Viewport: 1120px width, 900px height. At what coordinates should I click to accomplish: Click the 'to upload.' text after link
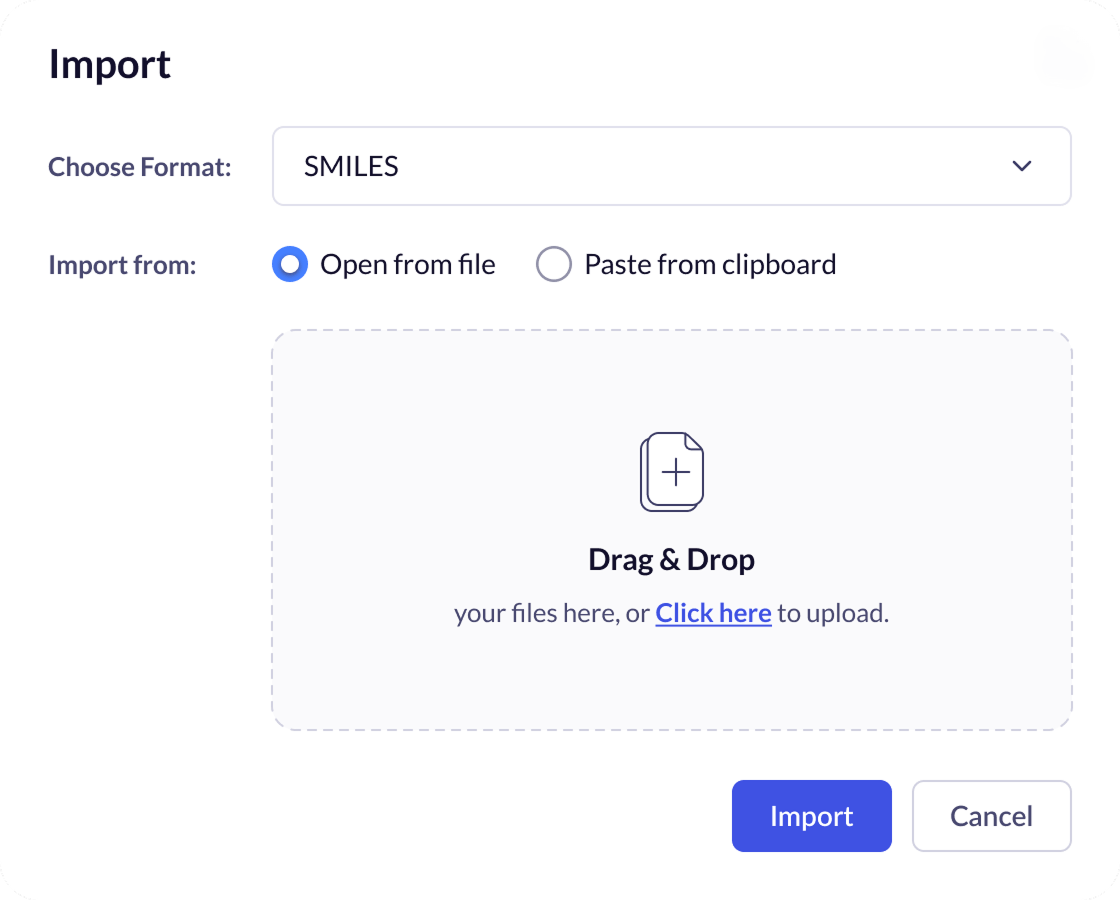833,613
